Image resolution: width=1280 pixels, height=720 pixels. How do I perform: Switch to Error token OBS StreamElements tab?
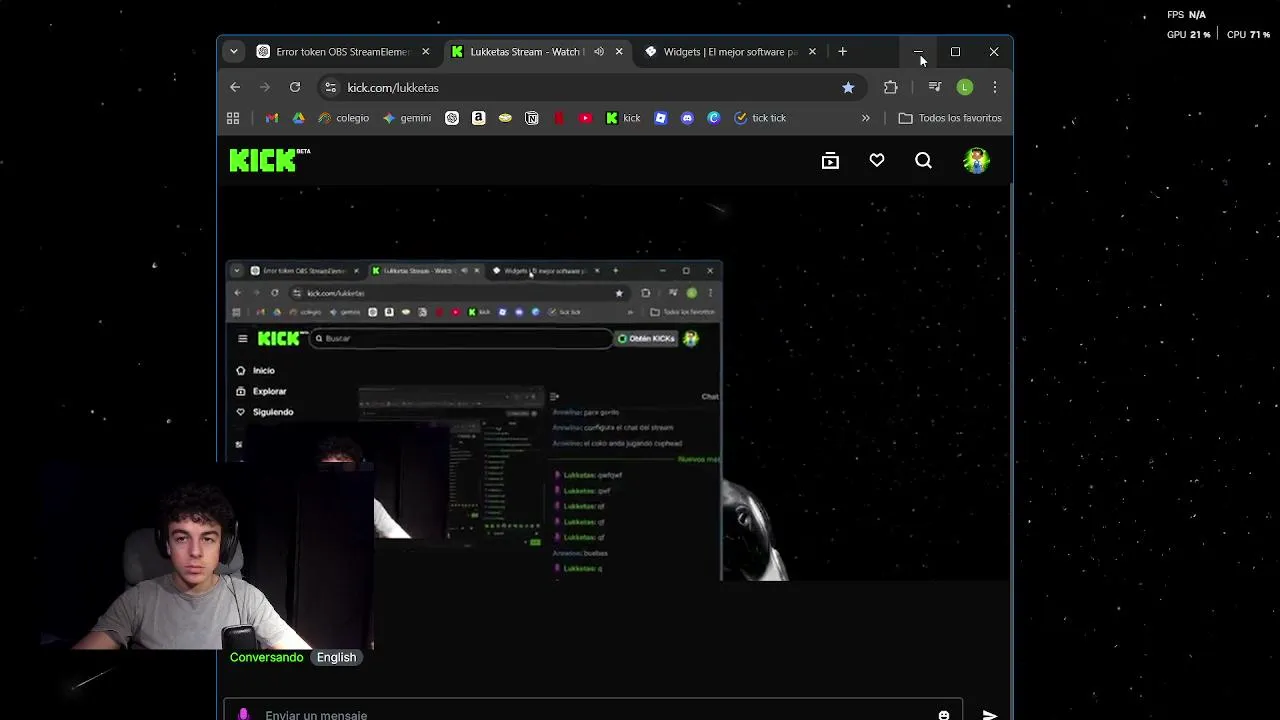coord(343,52)
